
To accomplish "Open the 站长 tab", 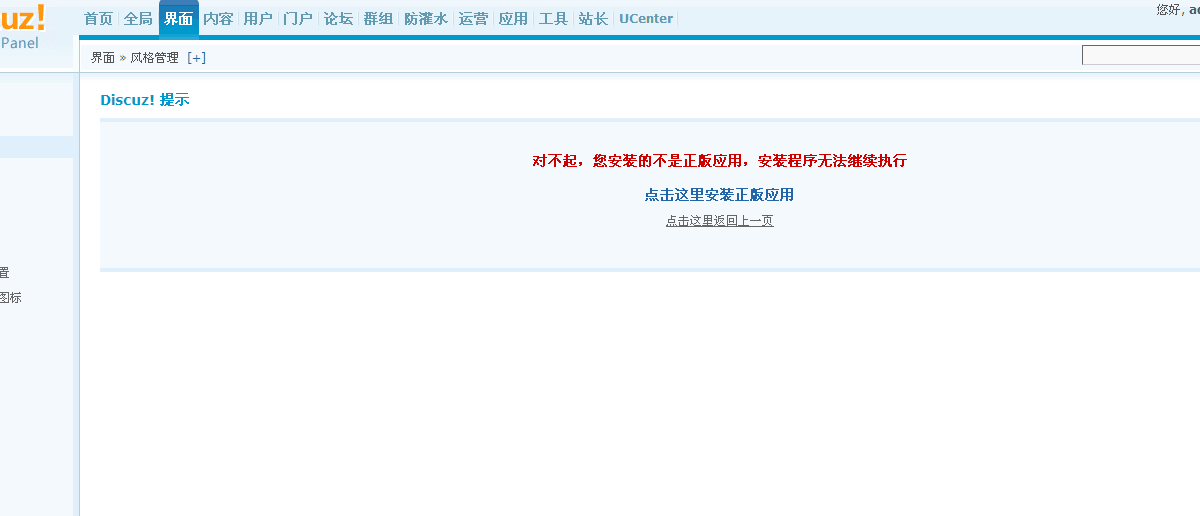I will [x=593, y=19].
